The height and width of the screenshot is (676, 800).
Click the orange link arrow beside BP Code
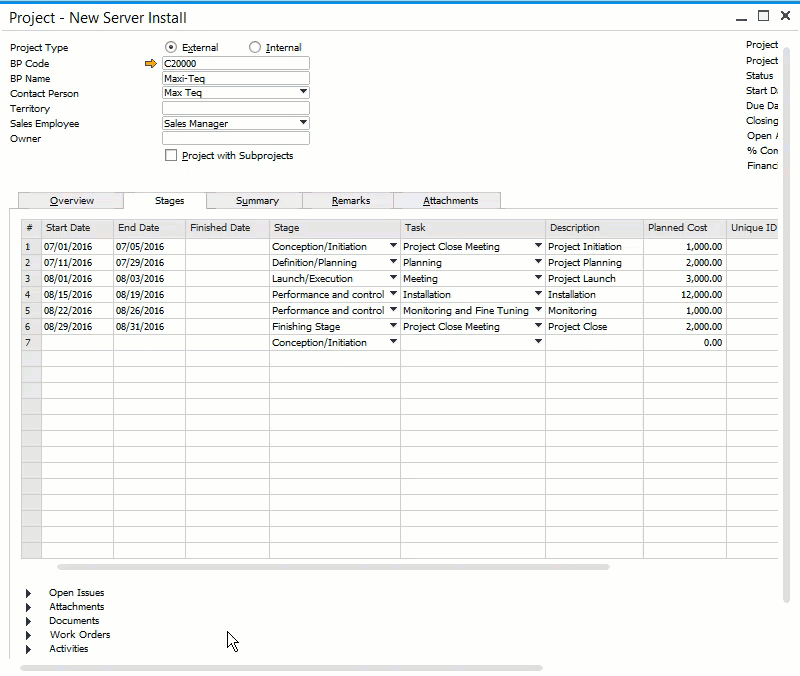pyautogui.click(x=149, y=63)
